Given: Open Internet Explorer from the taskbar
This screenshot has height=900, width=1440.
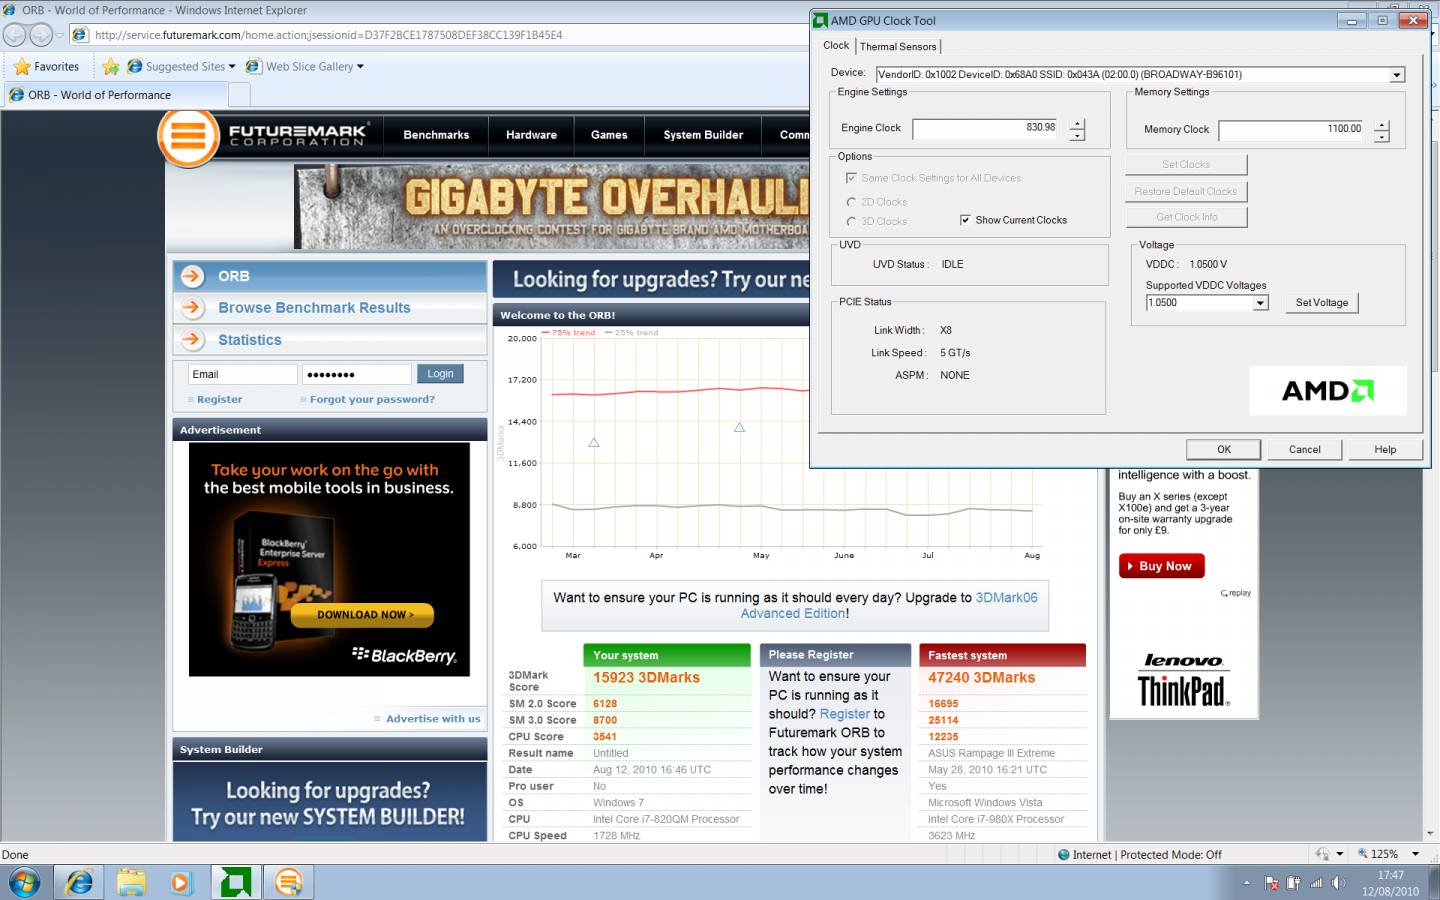Looking at the screenshot, I should (x=79, y=882).
